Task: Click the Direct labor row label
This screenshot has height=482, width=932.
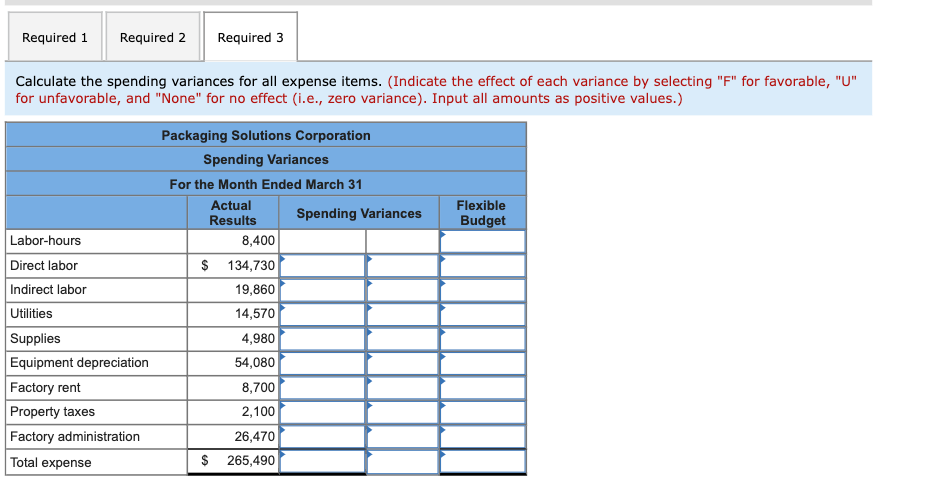Action: click(43, 266)
